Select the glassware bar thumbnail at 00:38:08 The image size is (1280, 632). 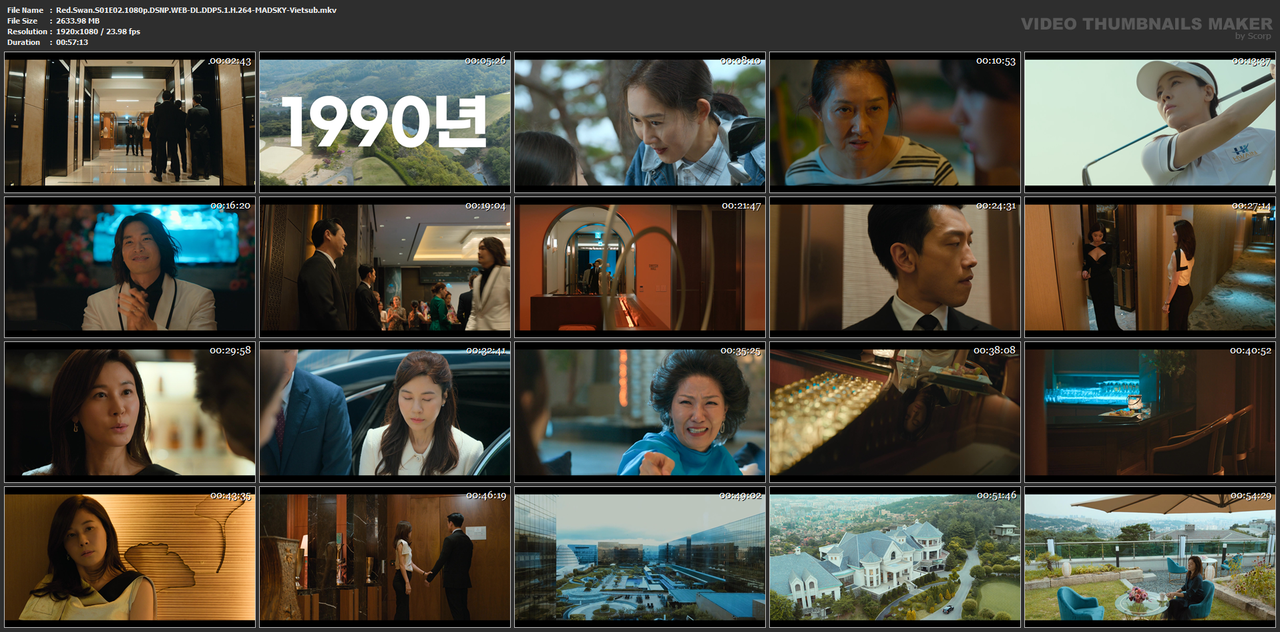point(895,412)
